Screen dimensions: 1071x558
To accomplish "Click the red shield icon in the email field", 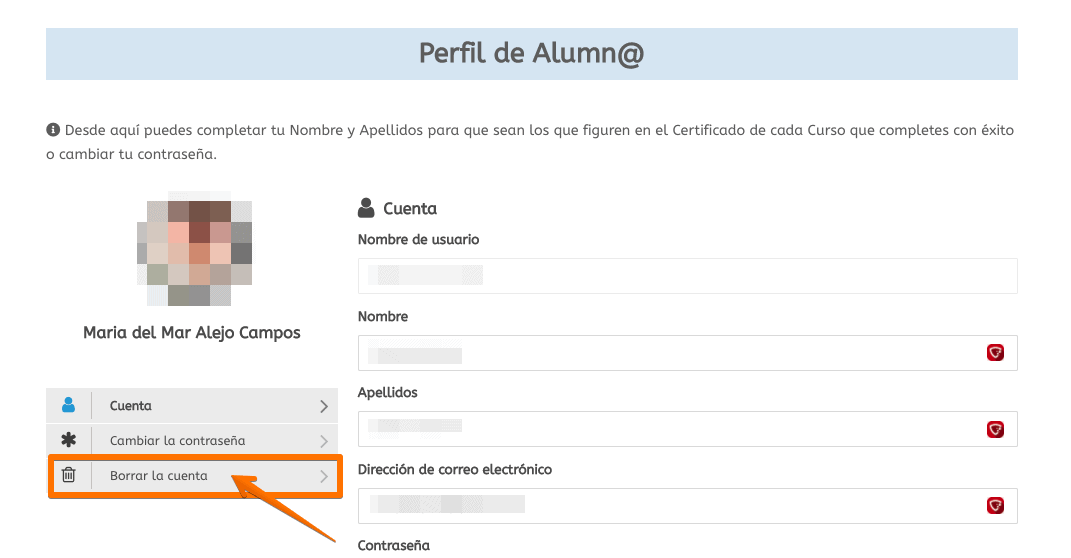I will tap(995, 505).
